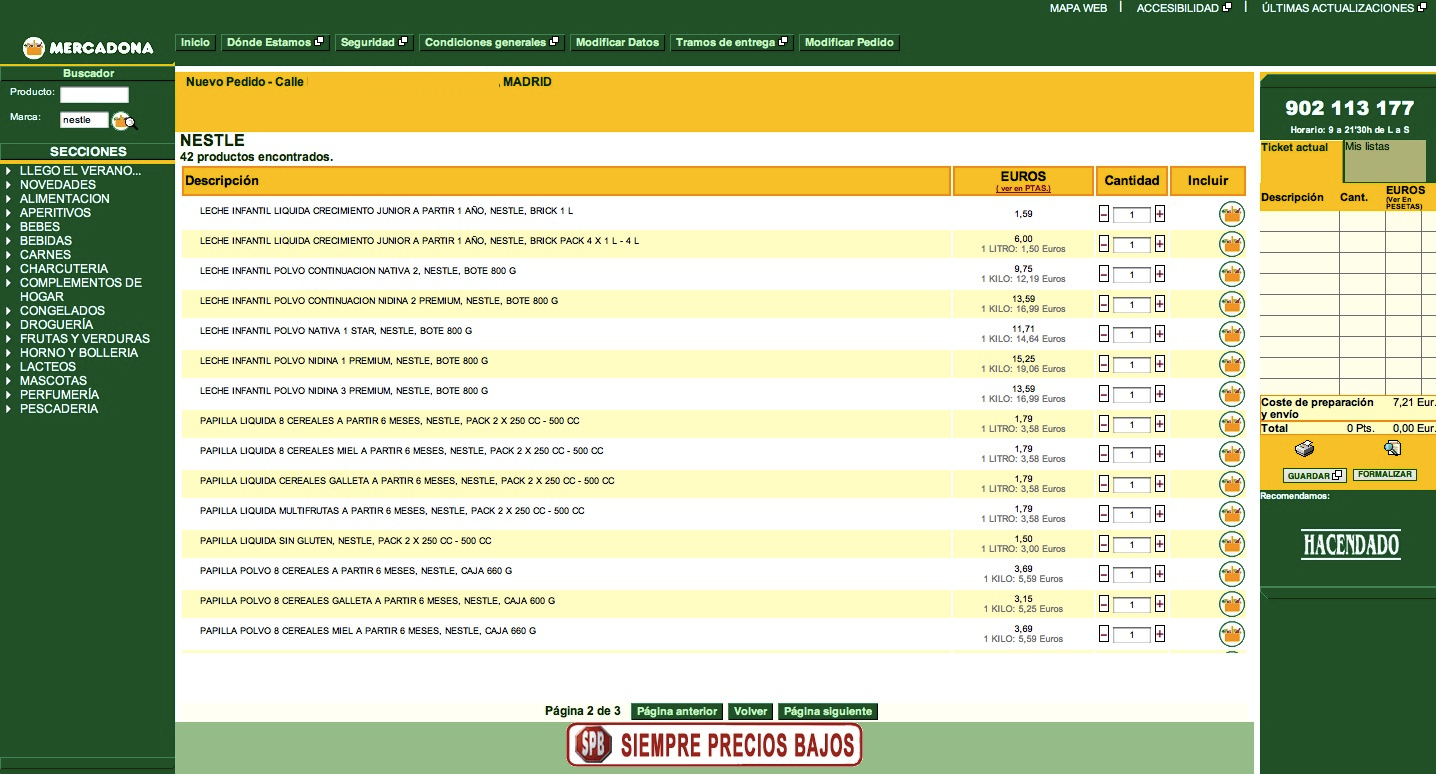Open Tramos de entrega page
This screenshot has width=1436, height=774.
[x=731, y=43]
